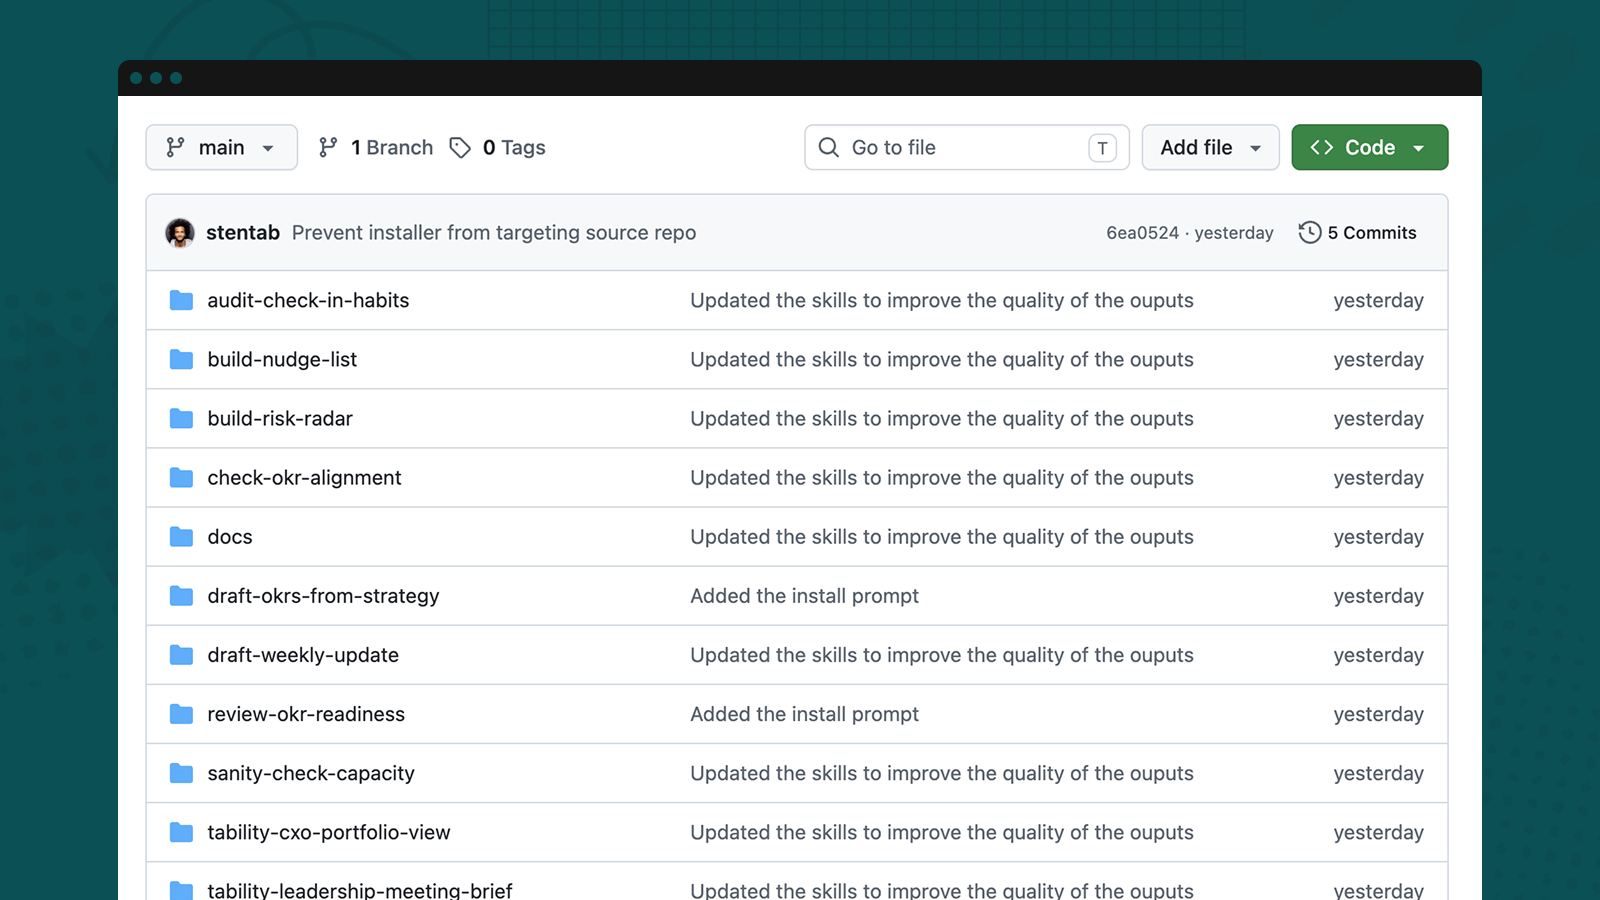Open commit 'Prevent installer from targeting source repo'
Screen dimensions: 1600x900
[x=494, y=232]
